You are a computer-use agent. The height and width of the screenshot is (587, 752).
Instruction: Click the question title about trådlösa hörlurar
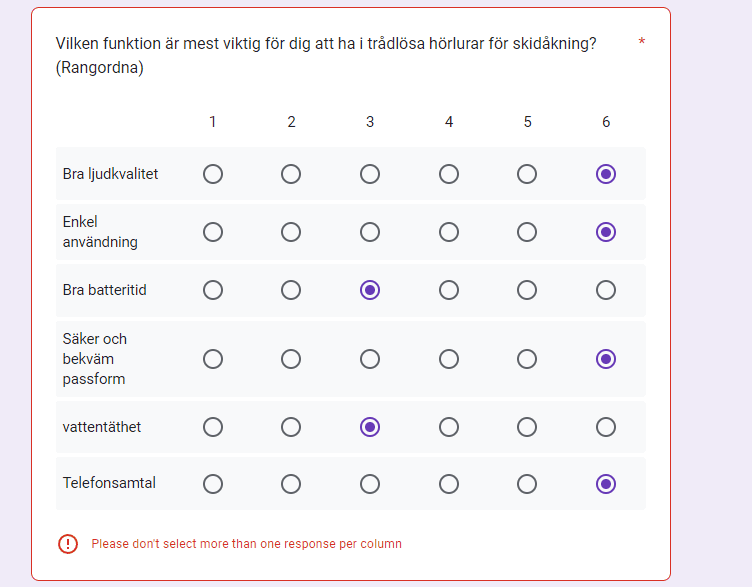pos(327,44)
